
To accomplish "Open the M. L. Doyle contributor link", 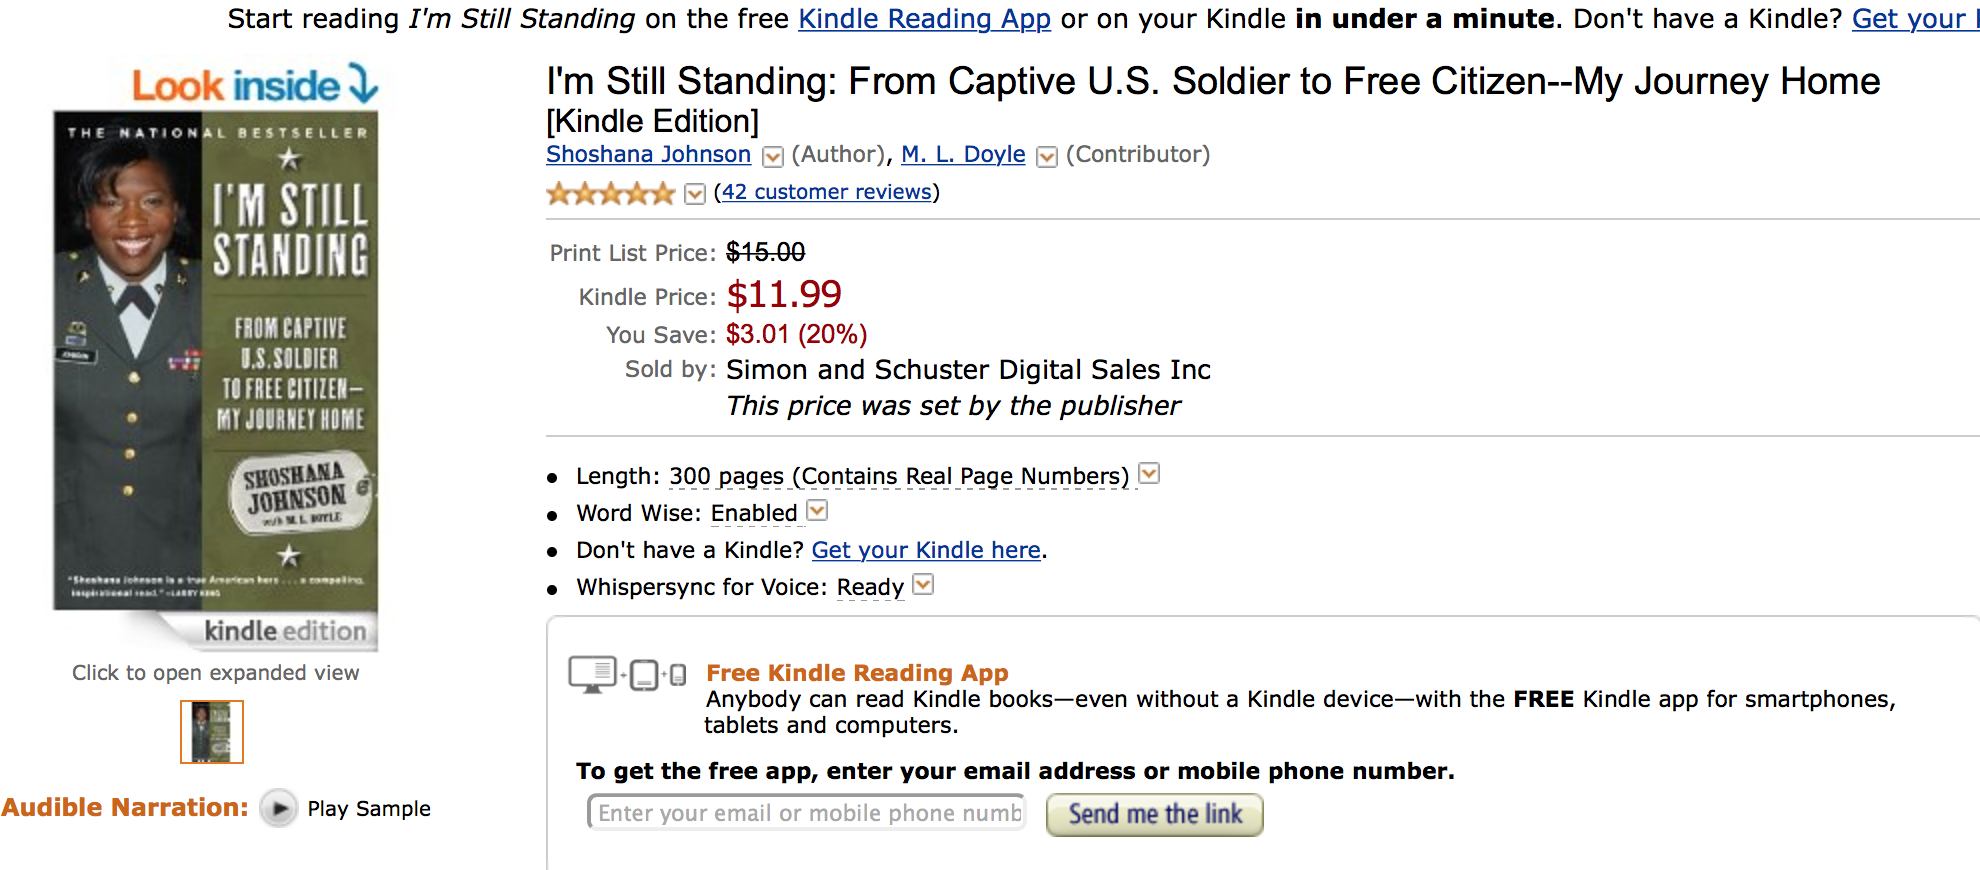I will tap(963, 155).
